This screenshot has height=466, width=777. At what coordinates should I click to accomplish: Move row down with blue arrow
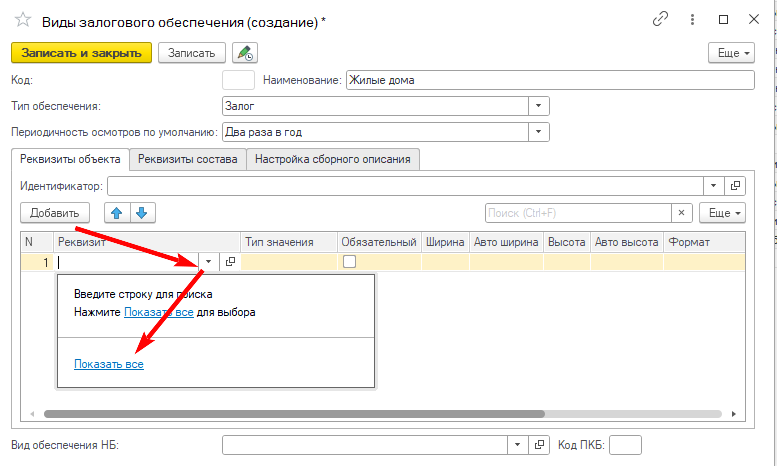pyautogui.click(x=143, y=213)
